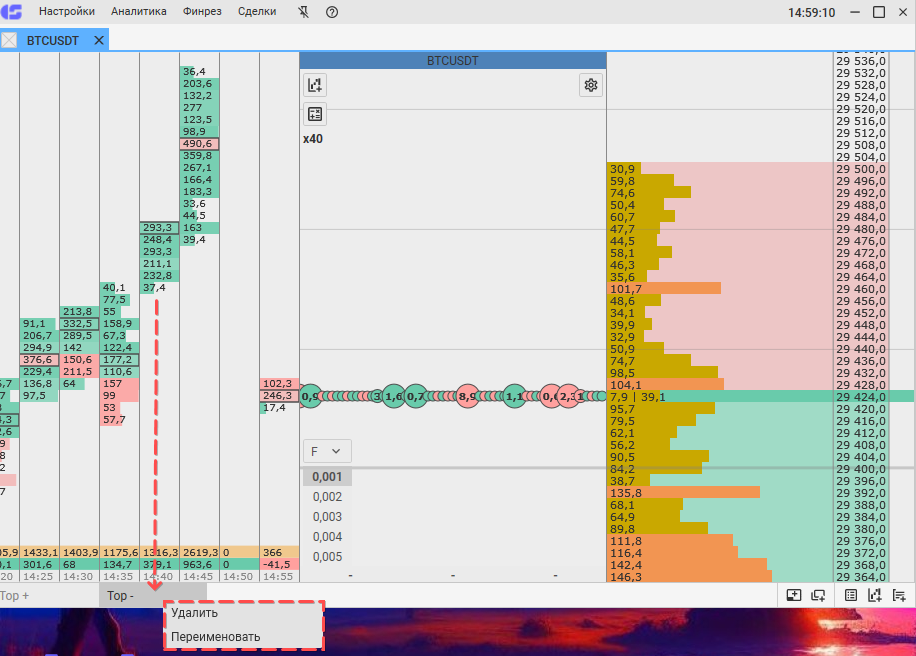Image resolution: width=916 pixels, height=656 pixels.
Task: Select the 0,002 working volume
Action: [x=327, y=497]
